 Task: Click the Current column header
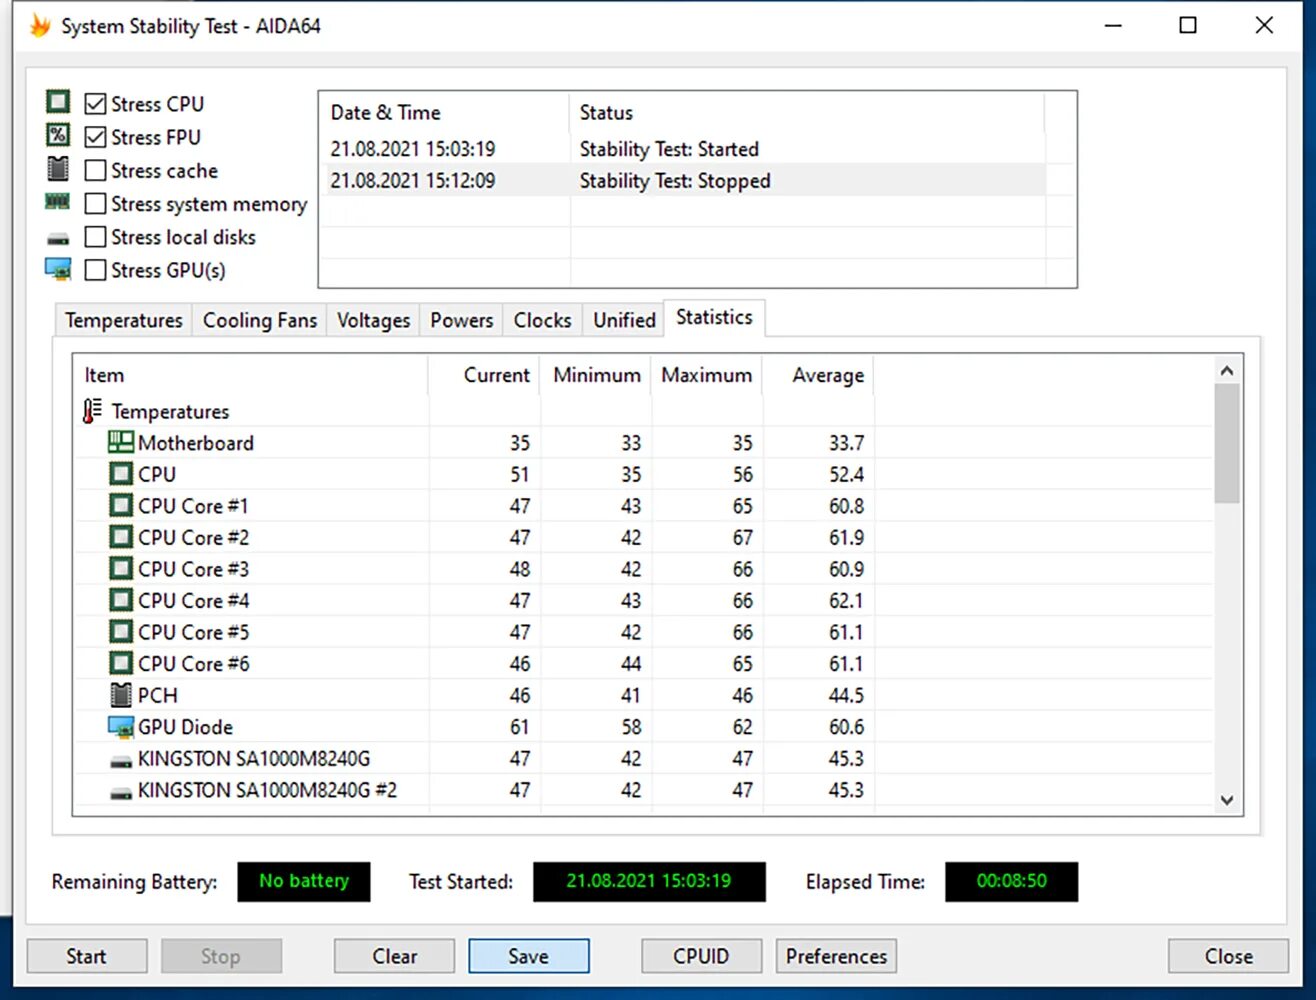tap(485, 375)
